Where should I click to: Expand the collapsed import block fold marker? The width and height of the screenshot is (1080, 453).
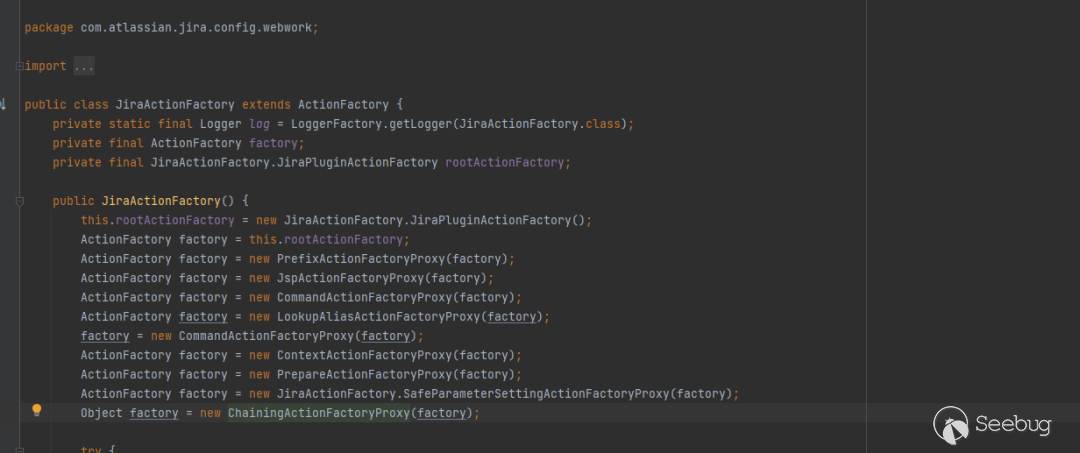pos(20,66)
